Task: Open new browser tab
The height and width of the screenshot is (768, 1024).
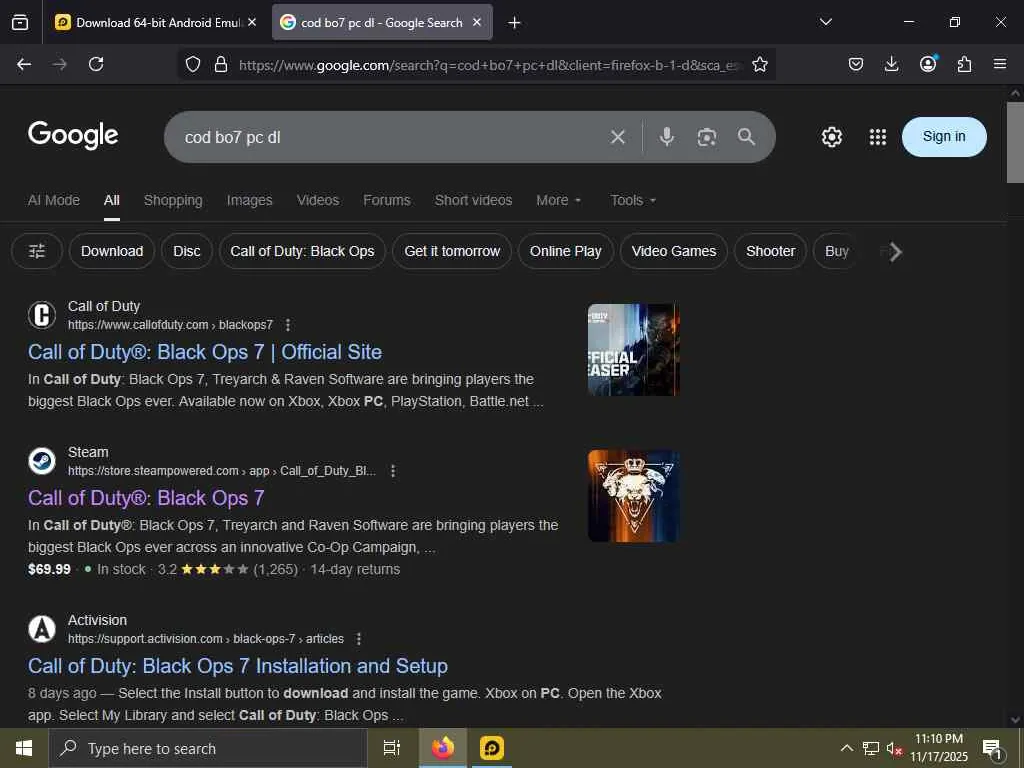Action: 515,23
